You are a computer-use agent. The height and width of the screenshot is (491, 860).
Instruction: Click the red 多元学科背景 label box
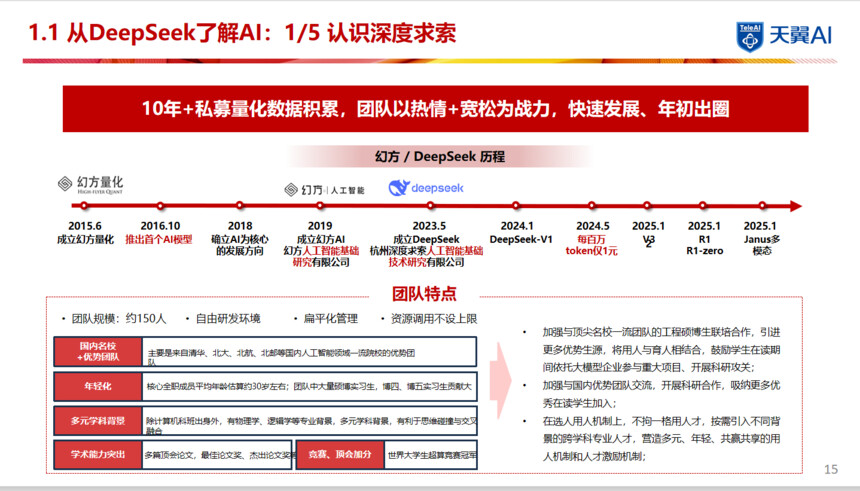pyautogui.click(x=98, y=421)
